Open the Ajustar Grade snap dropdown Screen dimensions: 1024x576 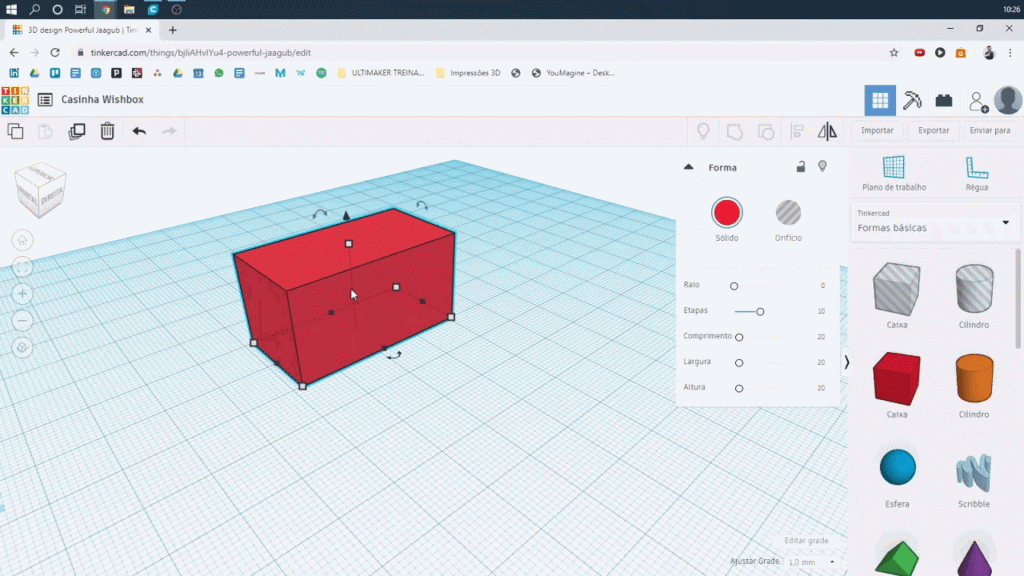(811, 562)
